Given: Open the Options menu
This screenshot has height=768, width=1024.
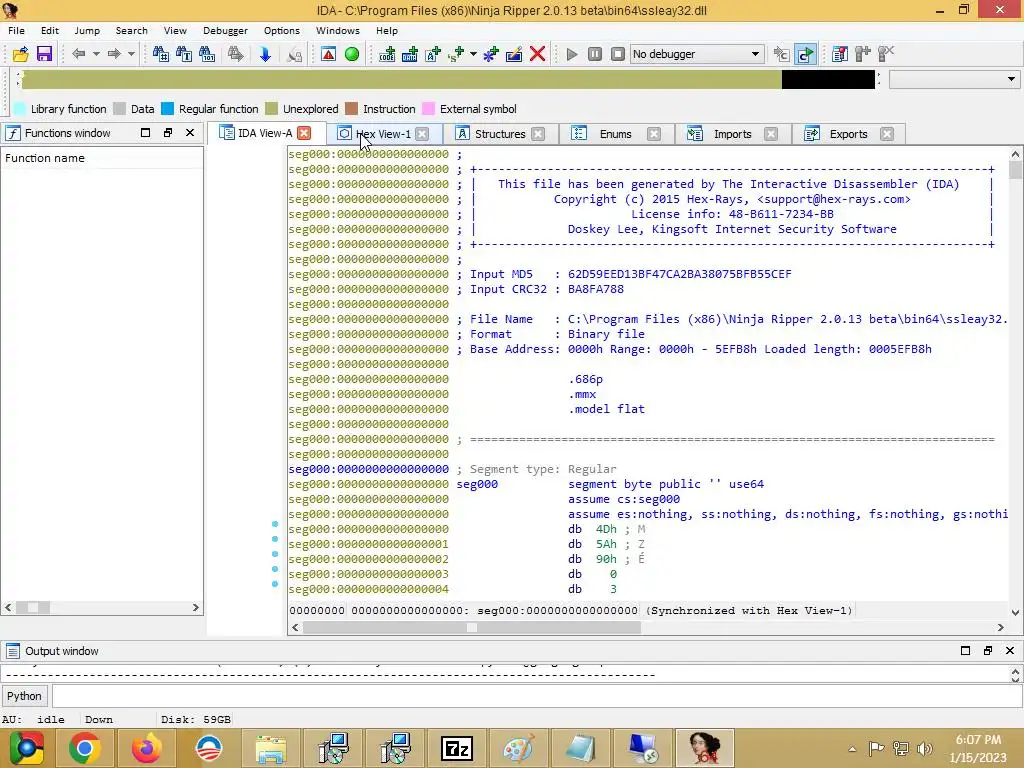Looking at the screenshot, I should click(281, 31).
